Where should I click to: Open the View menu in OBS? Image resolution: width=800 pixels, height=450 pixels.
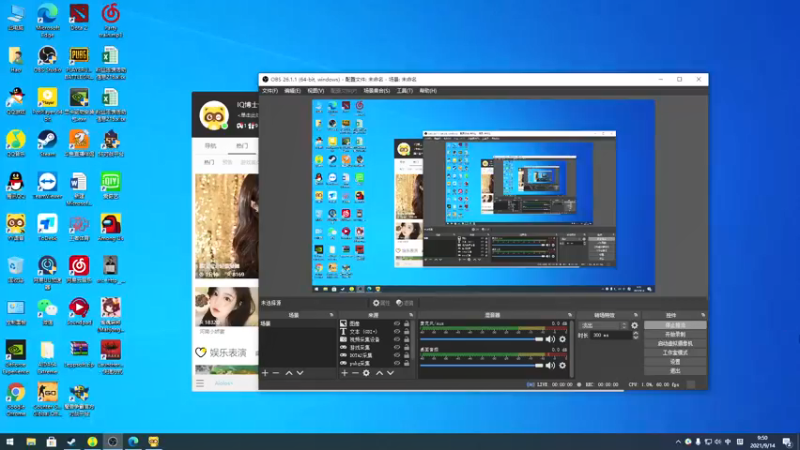(x=315, y=91)
